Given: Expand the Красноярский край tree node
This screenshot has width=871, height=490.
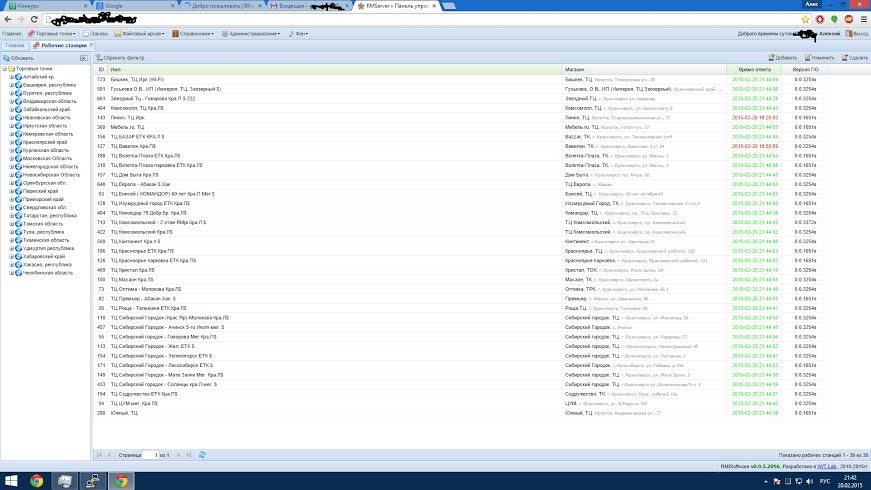Looking at the screenshot, I should pos(11,142).
